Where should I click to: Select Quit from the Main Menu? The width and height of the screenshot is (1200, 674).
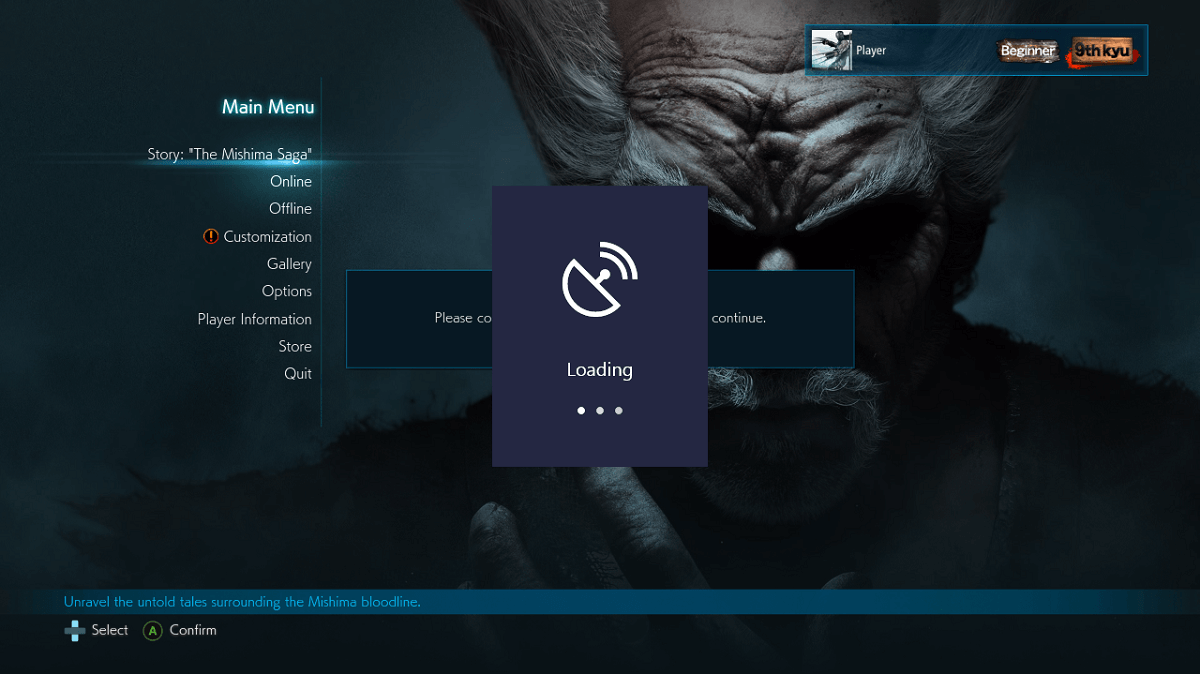pyautogui.click(x=298, y=374)
